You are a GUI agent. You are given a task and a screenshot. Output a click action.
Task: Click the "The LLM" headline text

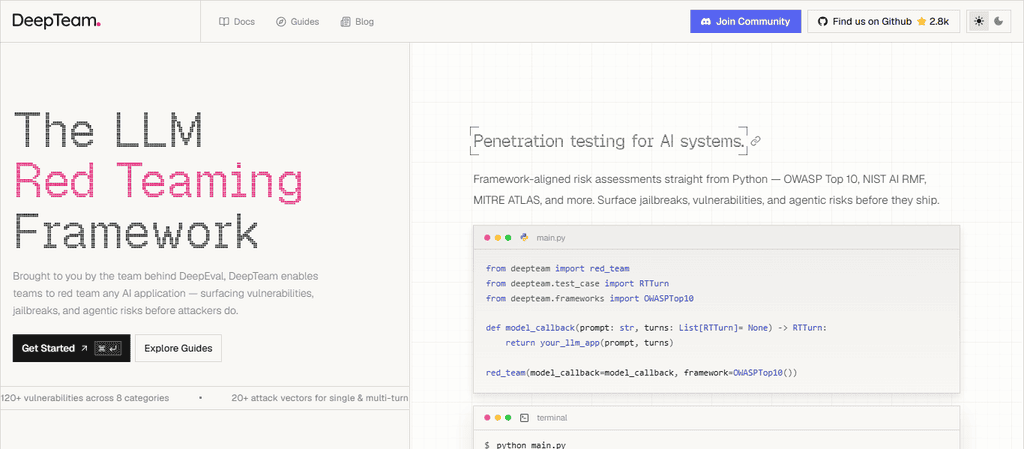click(108, 130)
